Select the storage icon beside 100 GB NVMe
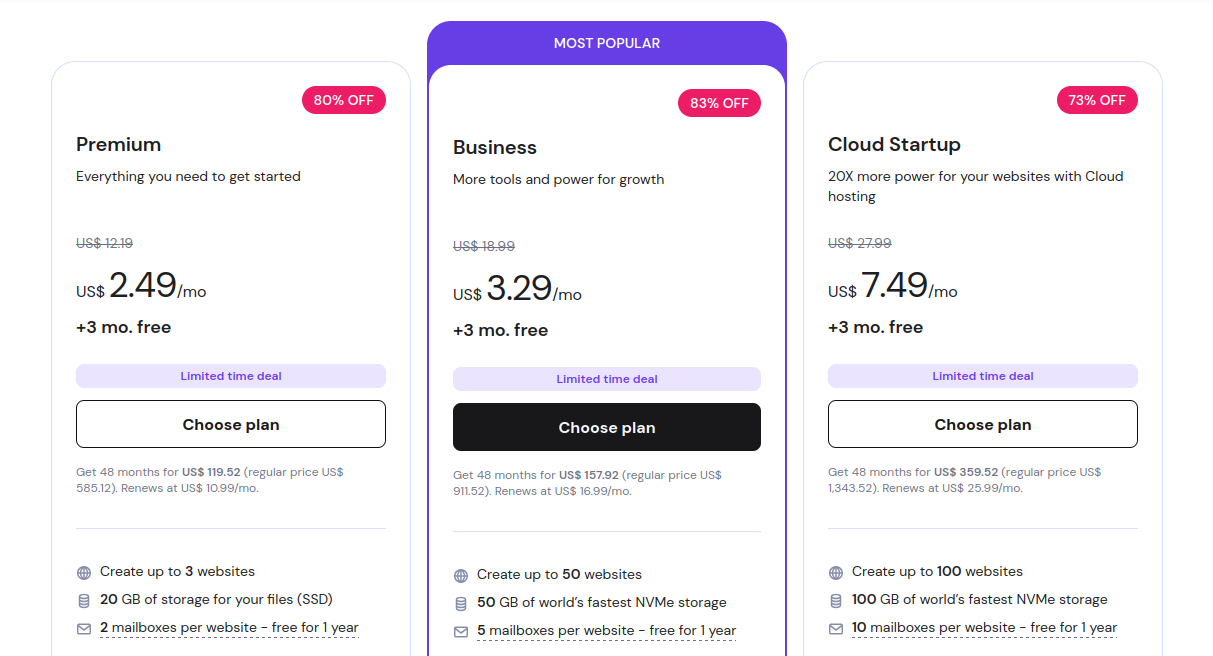1213x656 pixels. 836,600
